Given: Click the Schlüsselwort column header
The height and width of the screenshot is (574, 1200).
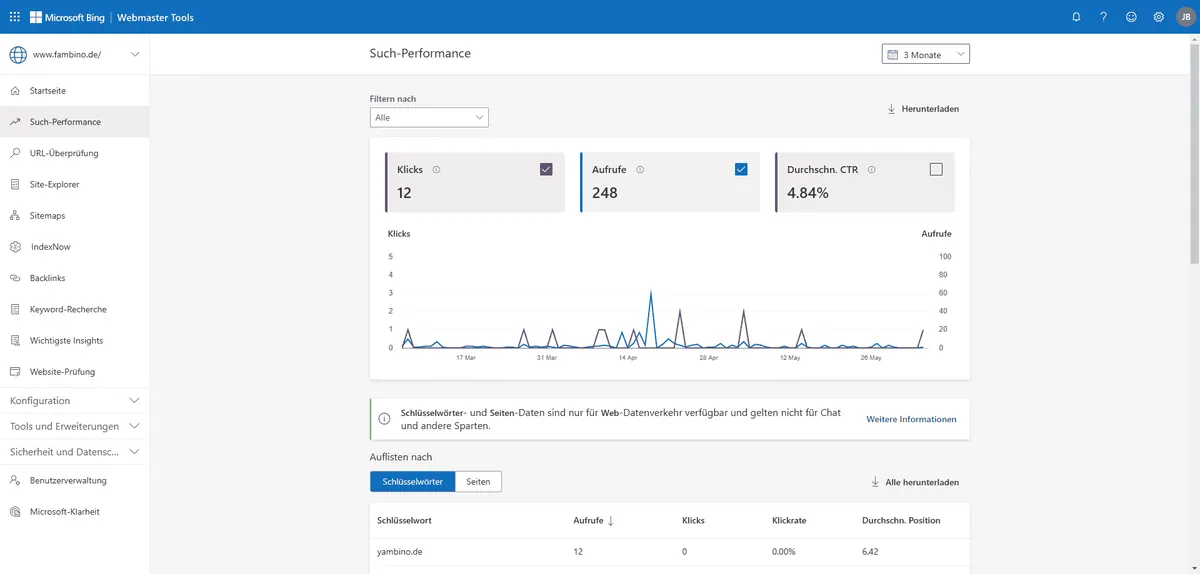Looking at the screenshot, I should pyautogui.click(x=404, y=521).
